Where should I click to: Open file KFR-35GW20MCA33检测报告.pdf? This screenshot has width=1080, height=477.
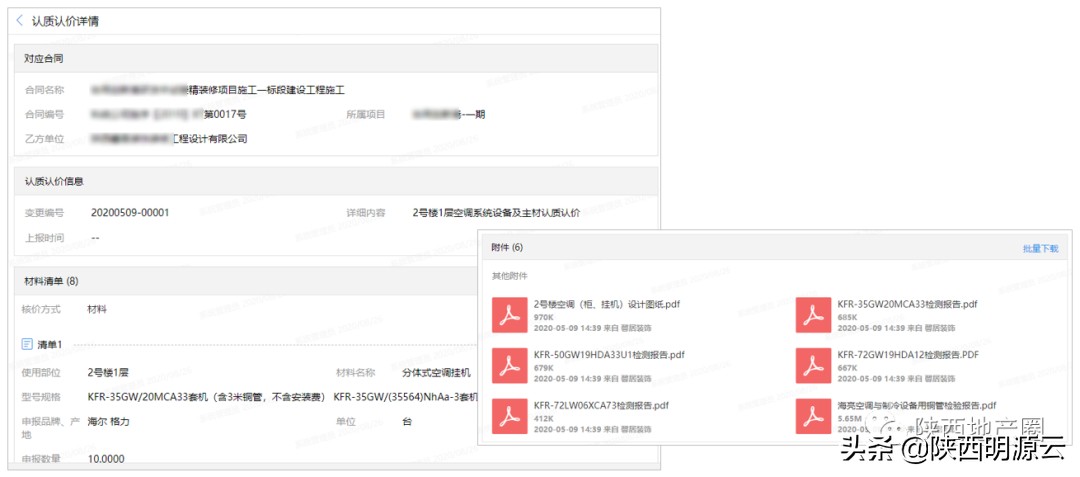(x=907, y=304)
